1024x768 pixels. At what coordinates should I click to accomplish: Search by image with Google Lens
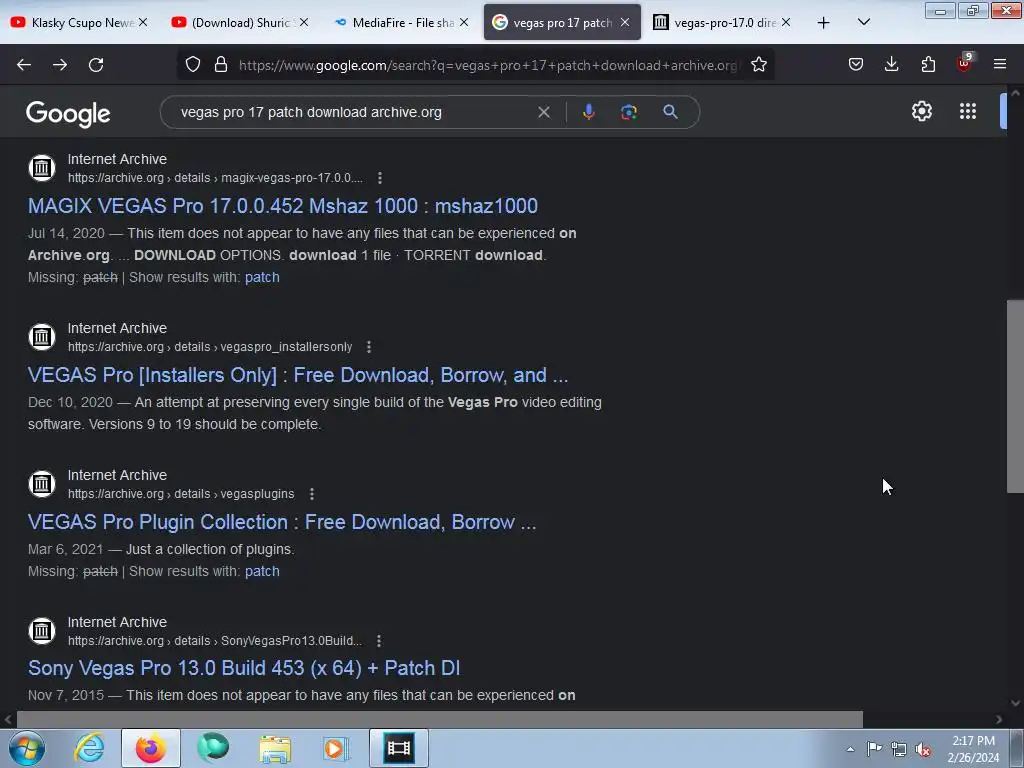pos(629,112)
